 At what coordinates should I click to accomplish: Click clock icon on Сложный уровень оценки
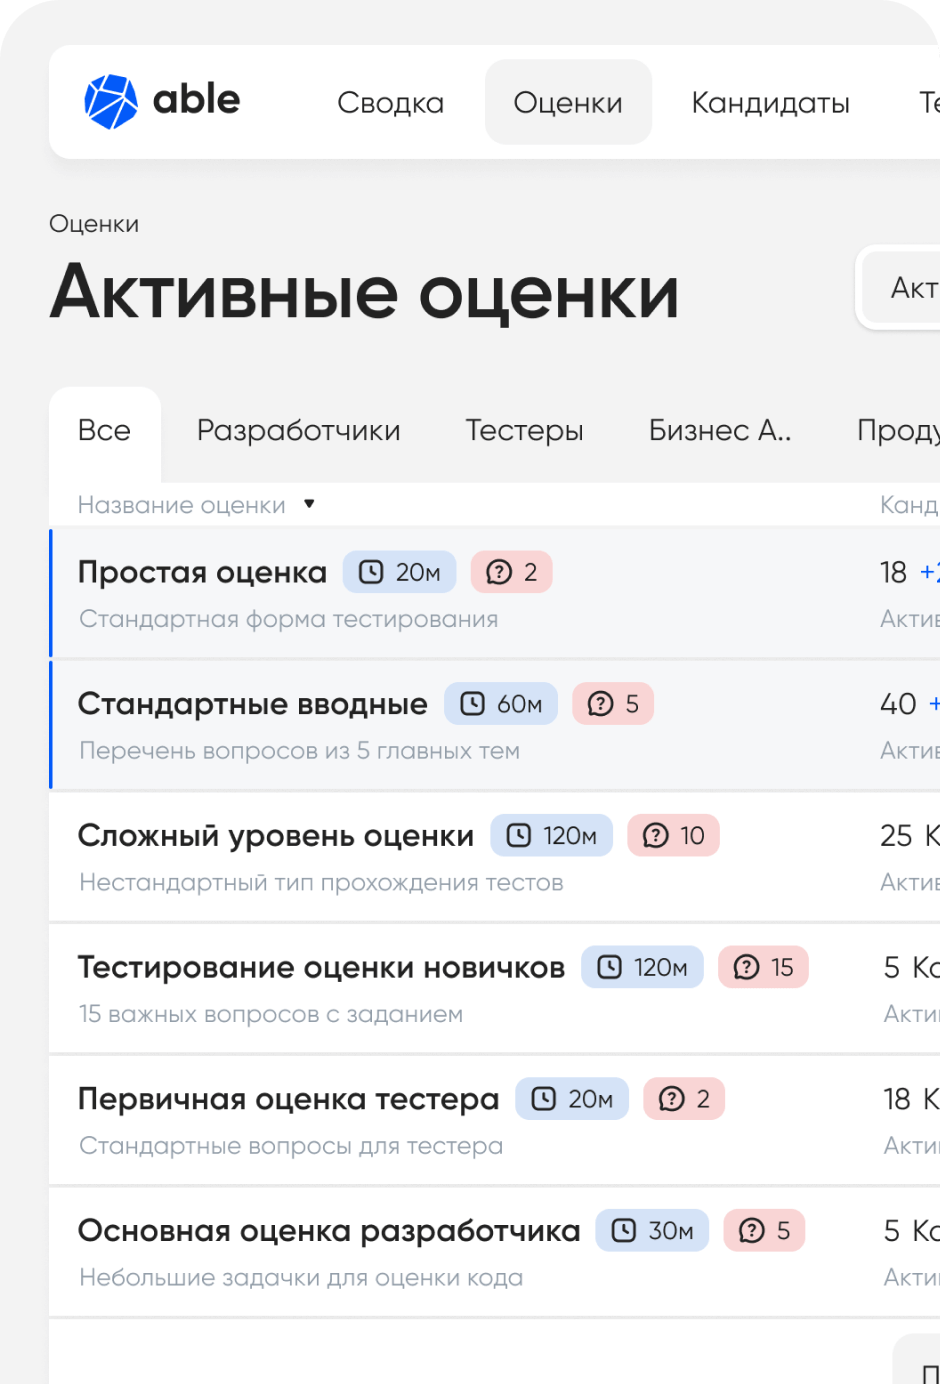[x=518, y=836]
